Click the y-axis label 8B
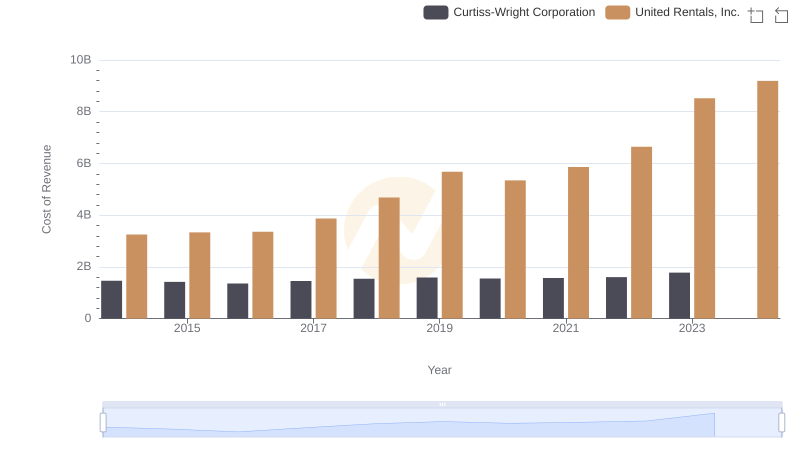The height and width of the screenshot is (461, 800). (x=84, y=111)
